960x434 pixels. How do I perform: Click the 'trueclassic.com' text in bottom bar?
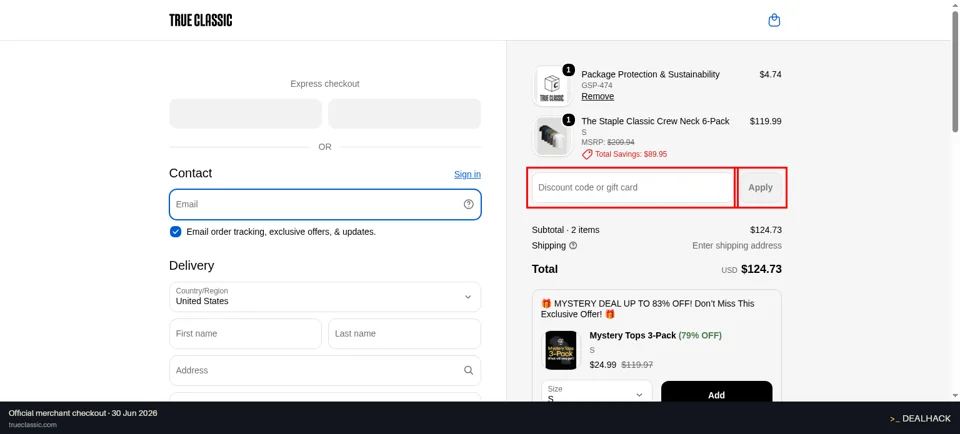[x=33, y=424]
